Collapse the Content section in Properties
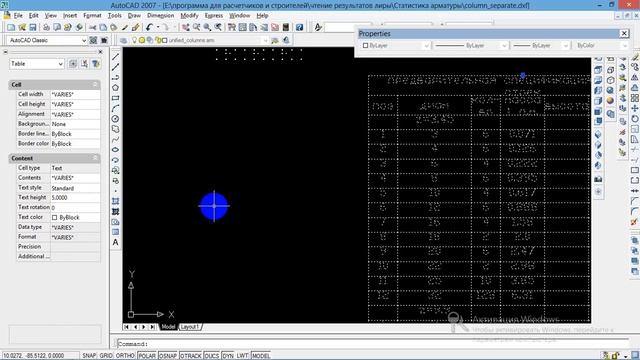This screenshot has height=360, width=640. pyautogui.click(x=95, y=158)
